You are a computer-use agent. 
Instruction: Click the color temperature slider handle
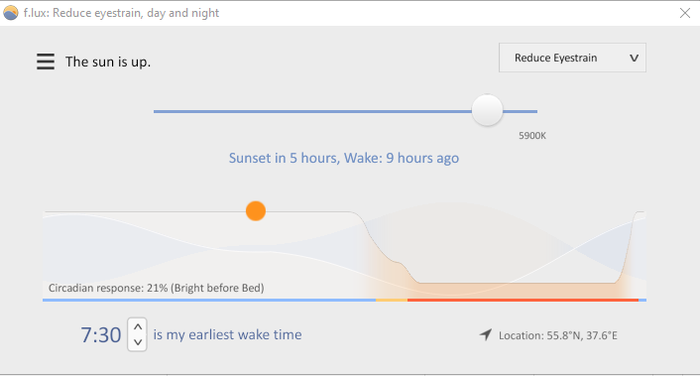[487, 110]
